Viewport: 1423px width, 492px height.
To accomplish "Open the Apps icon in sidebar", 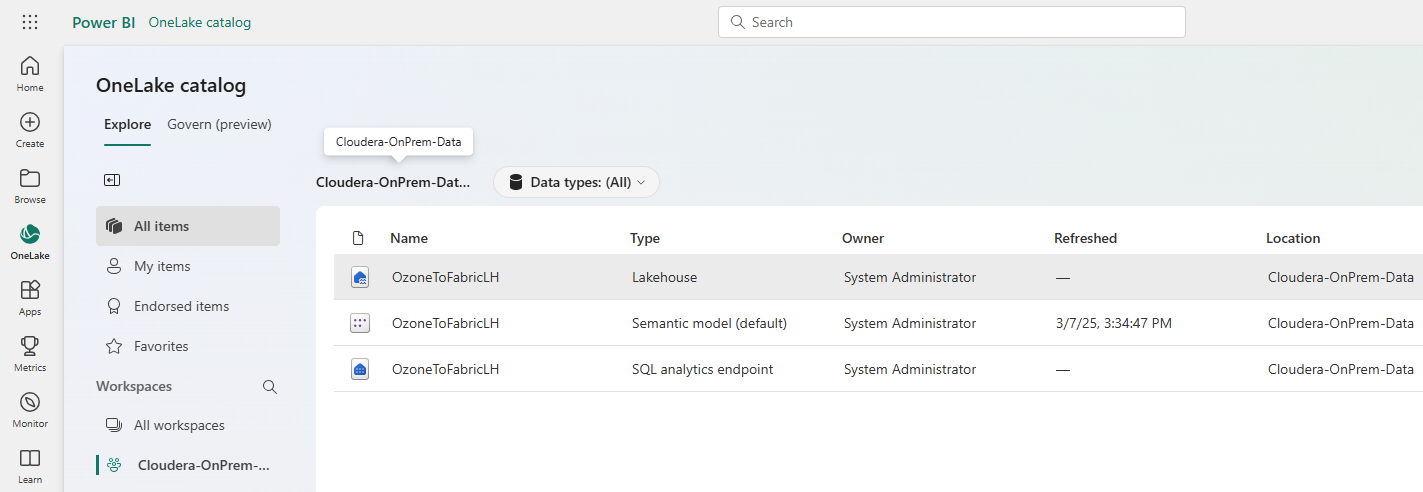I will (30, 297).
